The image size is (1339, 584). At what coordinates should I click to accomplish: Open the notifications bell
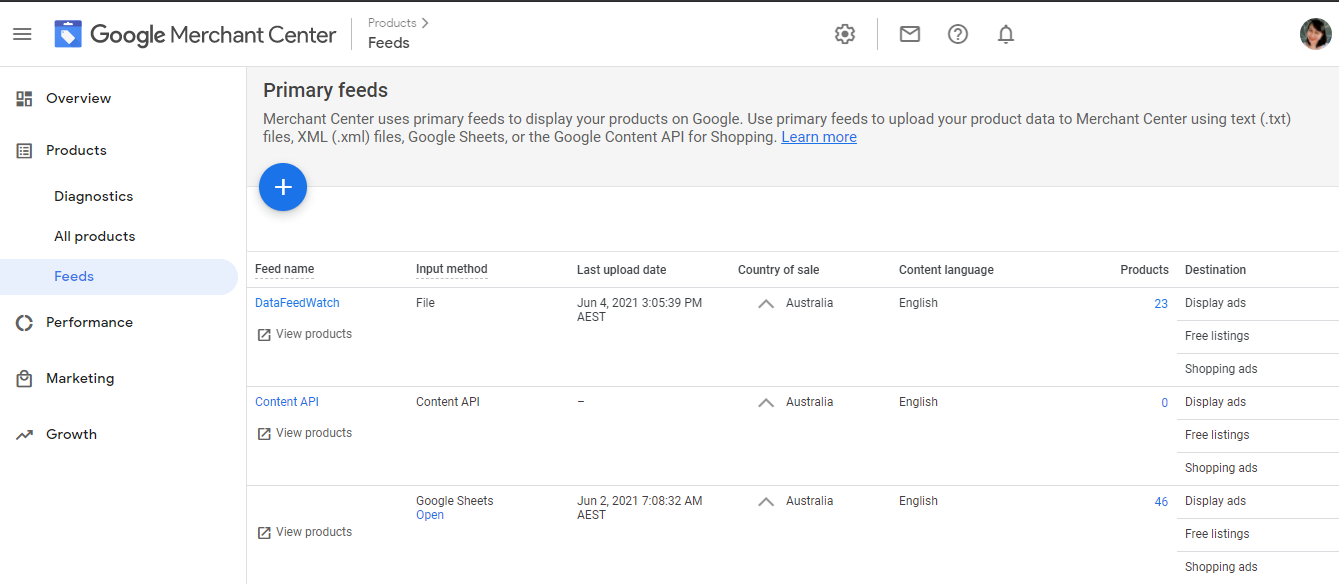coord(1006,34)
